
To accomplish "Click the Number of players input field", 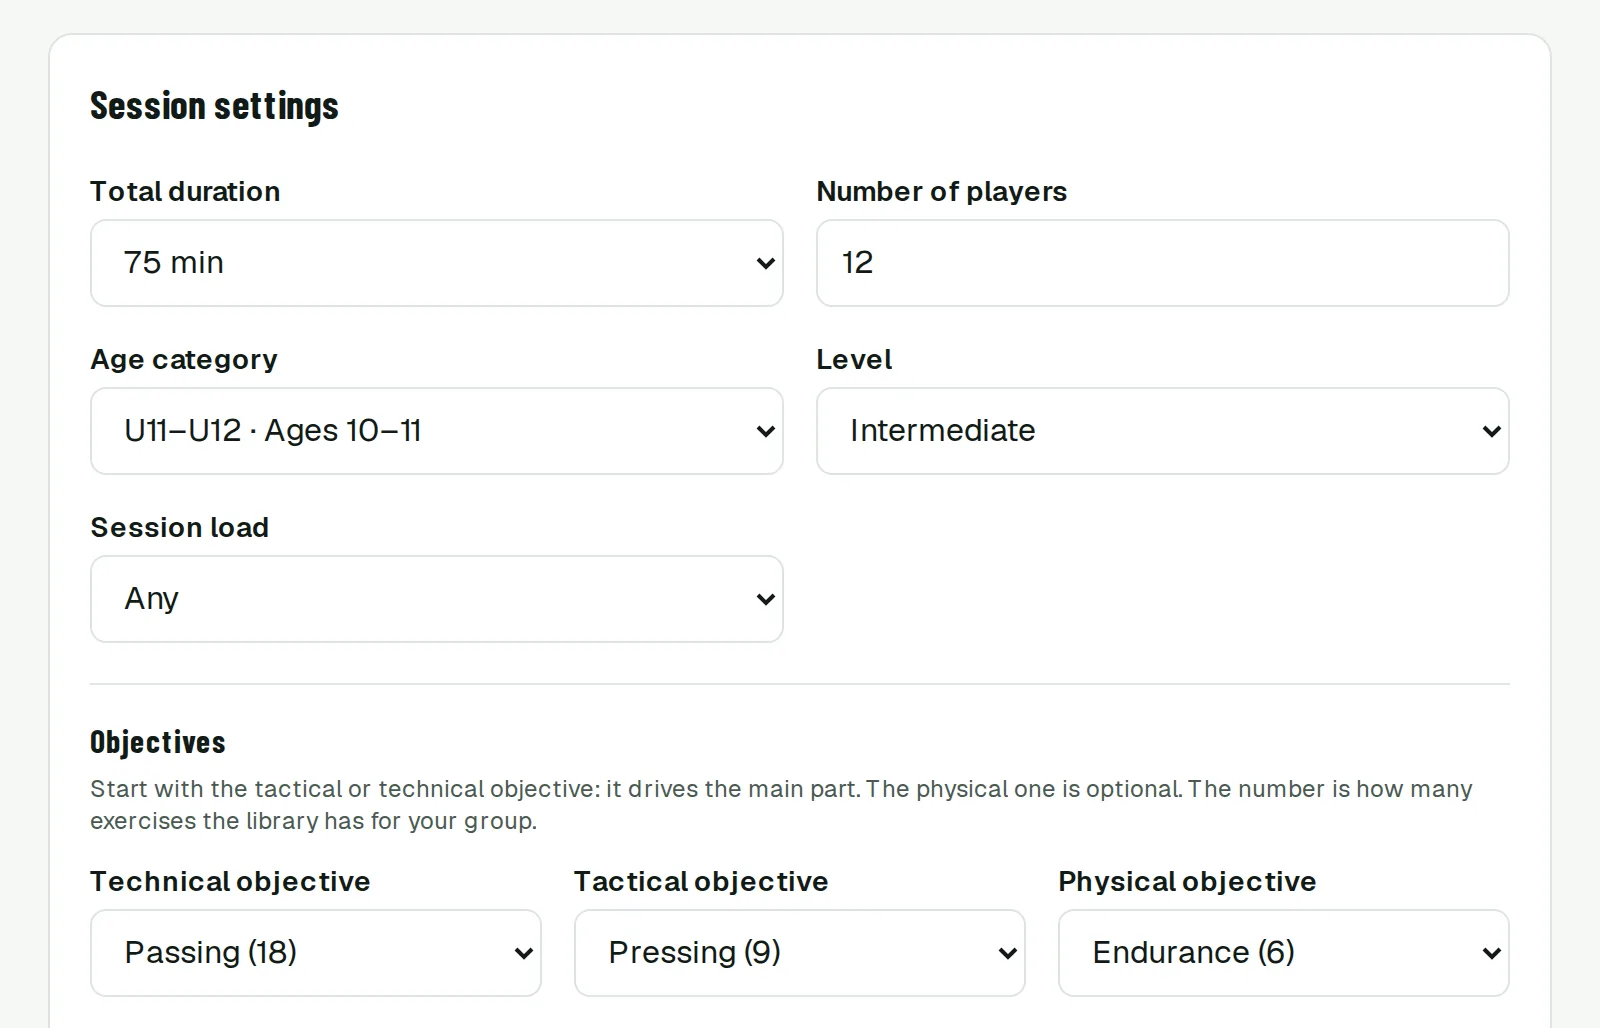I will pyautogui.click(x=1162, y=263).
